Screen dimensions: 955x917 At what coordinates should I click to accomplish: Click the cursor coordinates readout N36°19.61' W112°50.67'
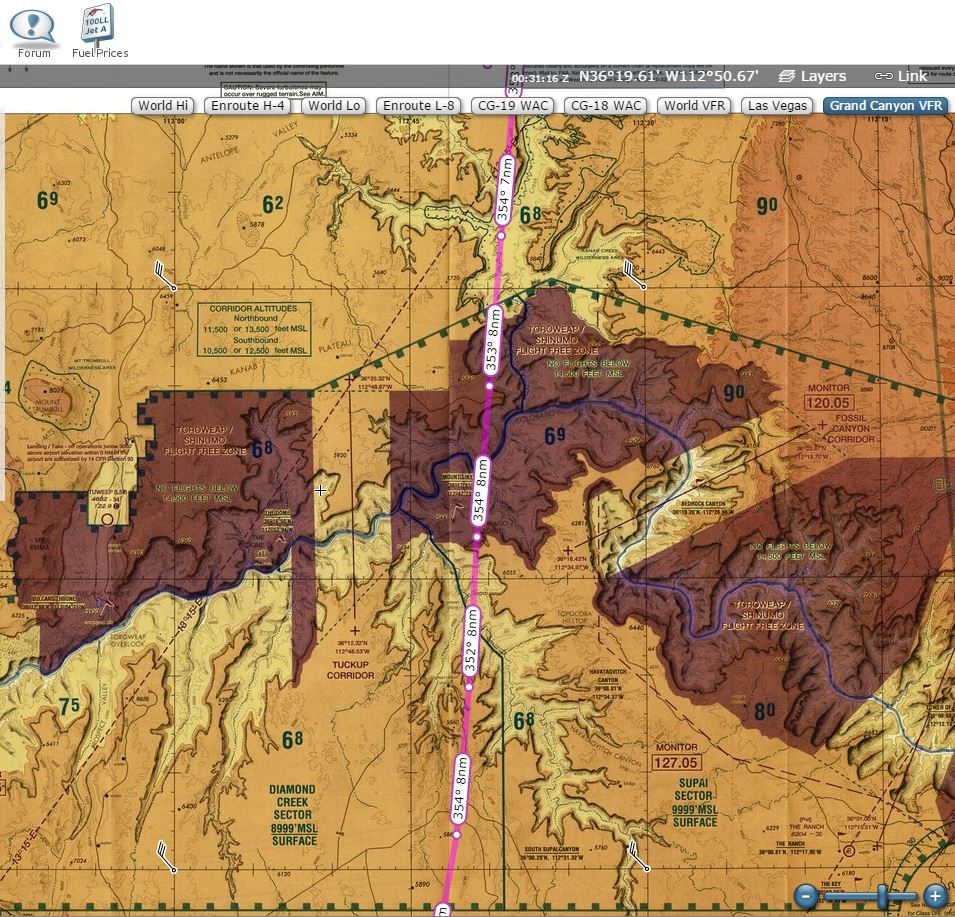(x=668, y=76)
